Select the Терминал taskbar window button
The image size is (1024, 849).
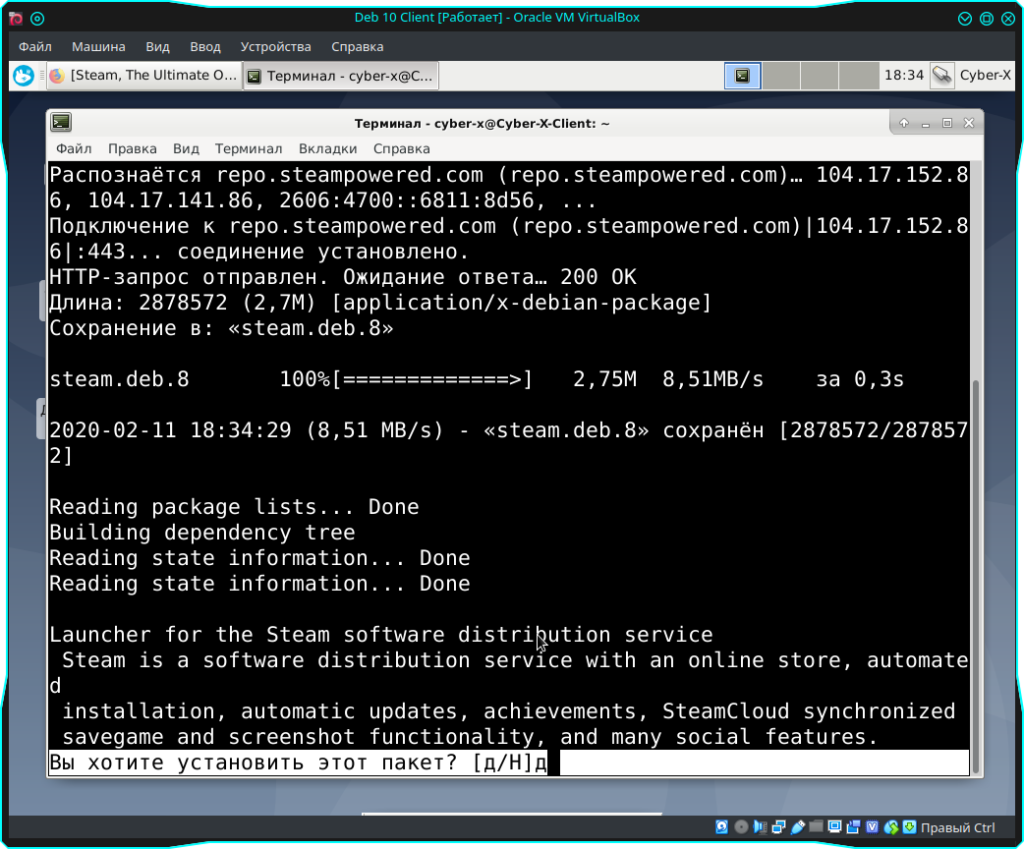[340, 76]
